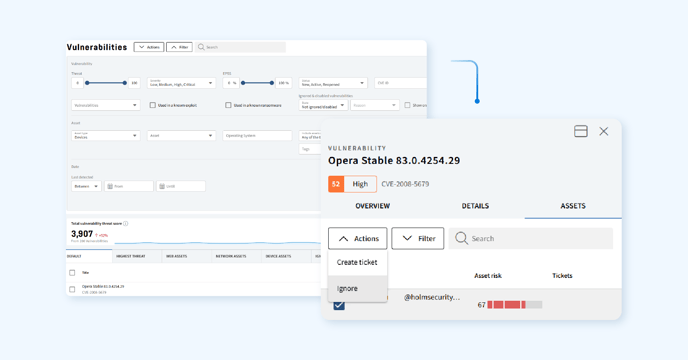The width and height of the screenshot is (688, 360).
Task: Click the CVE-2008-5679 identifier in popup
Action: click(x=405, y=184)
